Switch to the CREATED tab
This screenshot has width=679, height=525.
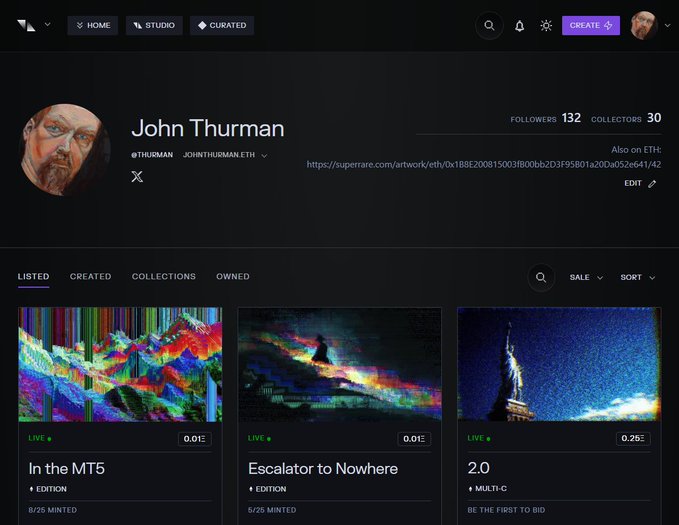(91, 276)
